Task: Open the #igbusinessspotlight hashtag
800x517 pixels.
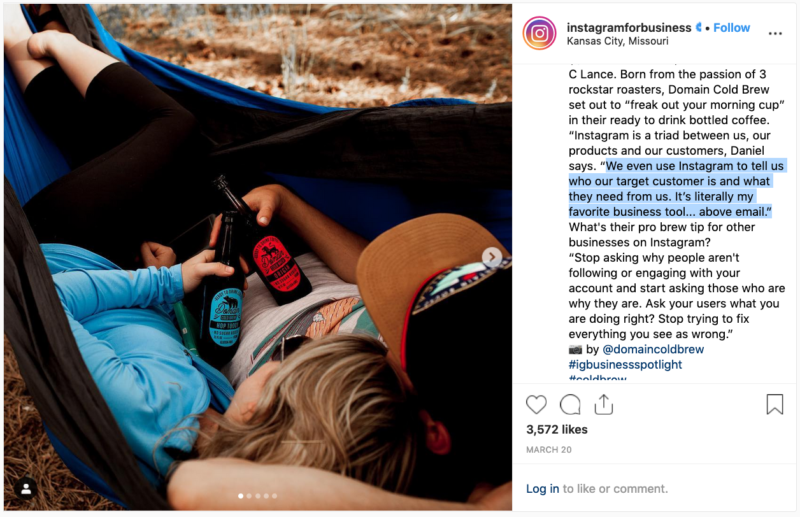Action: [625, 364]
